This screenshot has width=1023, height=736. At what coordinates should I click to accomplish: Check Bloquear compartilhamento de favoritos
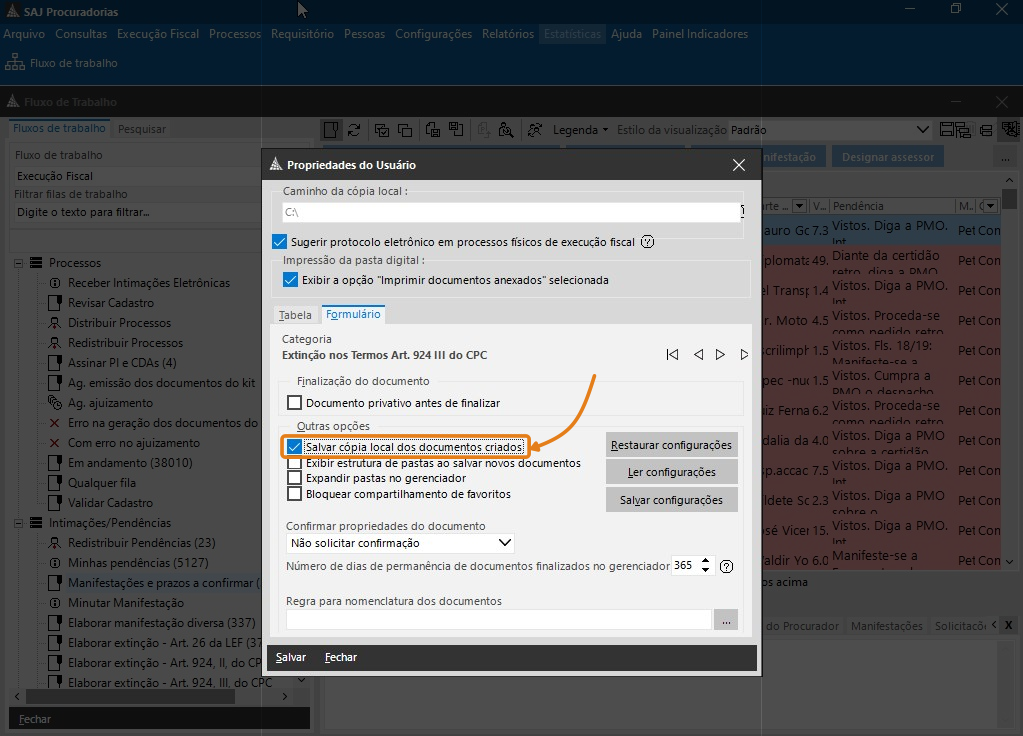(x=295, y=494)
